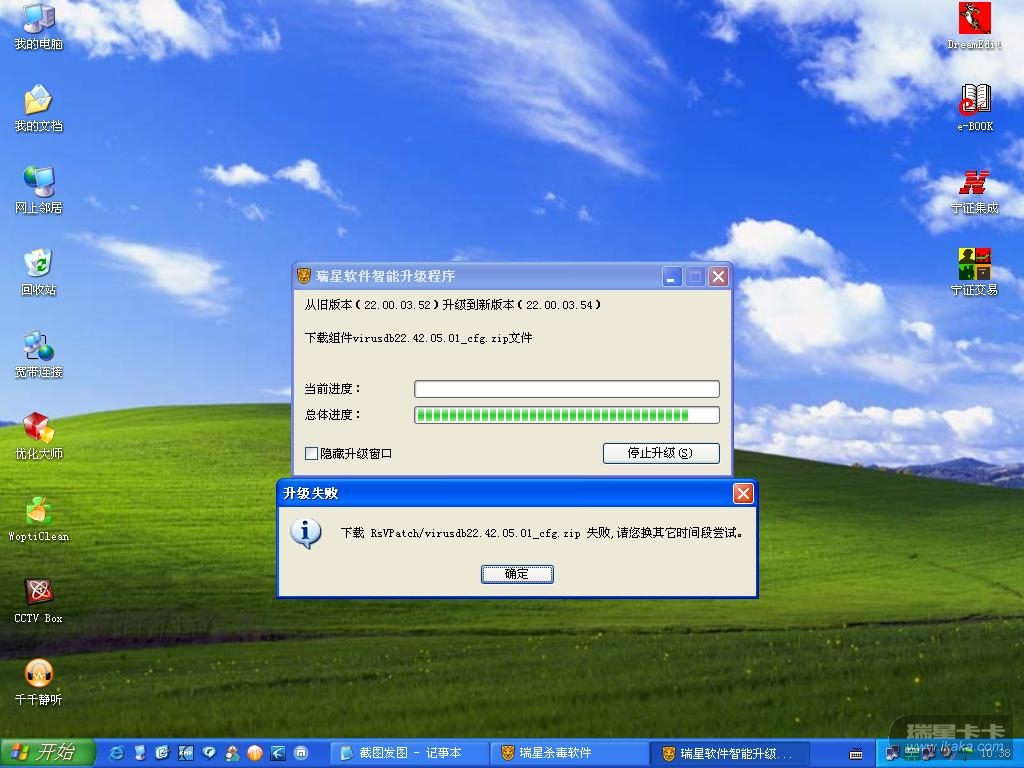Select the DreamEdit desktop icon
This screenshot has width=1024, height=768.
click(x=974, y=26)
